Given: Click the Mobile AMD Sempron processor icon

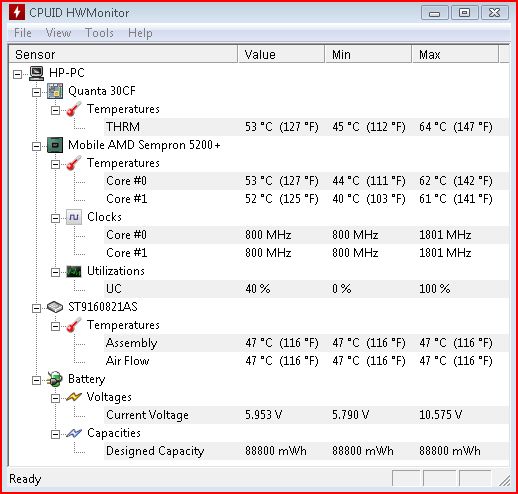Looking at the screenshot, I should (x=55, y=145).
